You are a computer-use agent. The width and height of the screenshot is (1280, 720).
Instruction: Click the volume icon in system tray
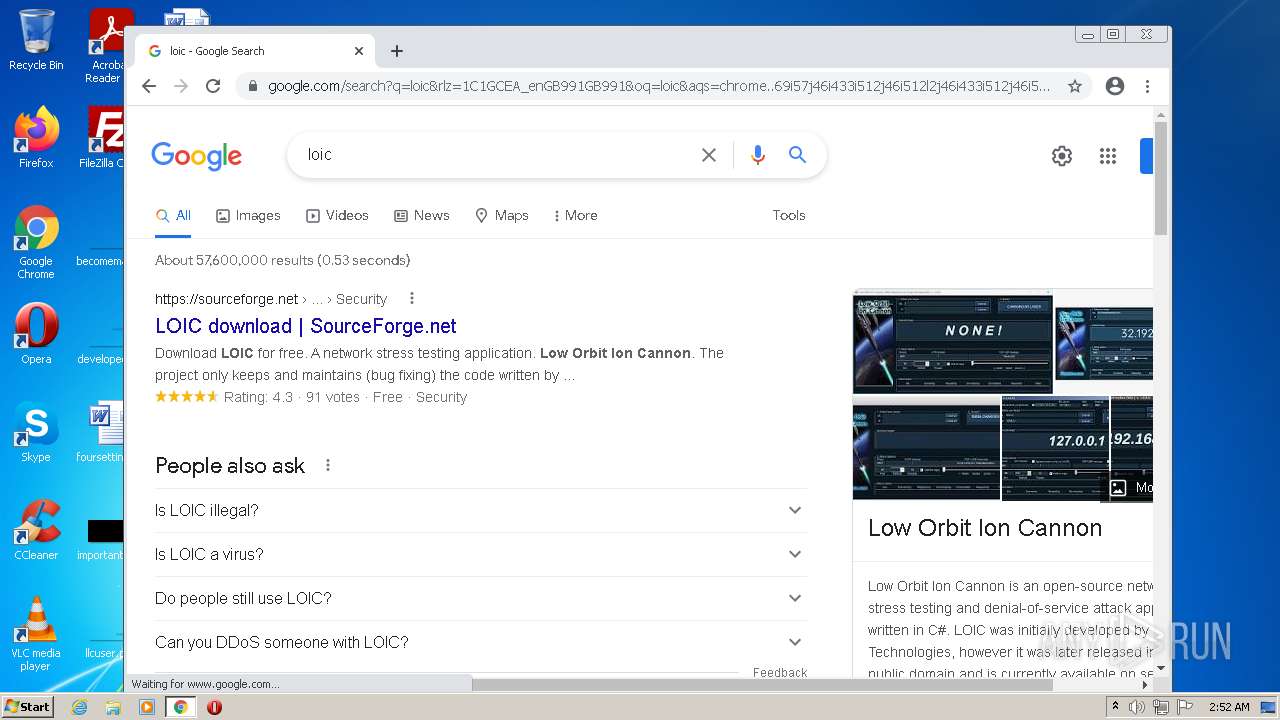coord(1137,707)
